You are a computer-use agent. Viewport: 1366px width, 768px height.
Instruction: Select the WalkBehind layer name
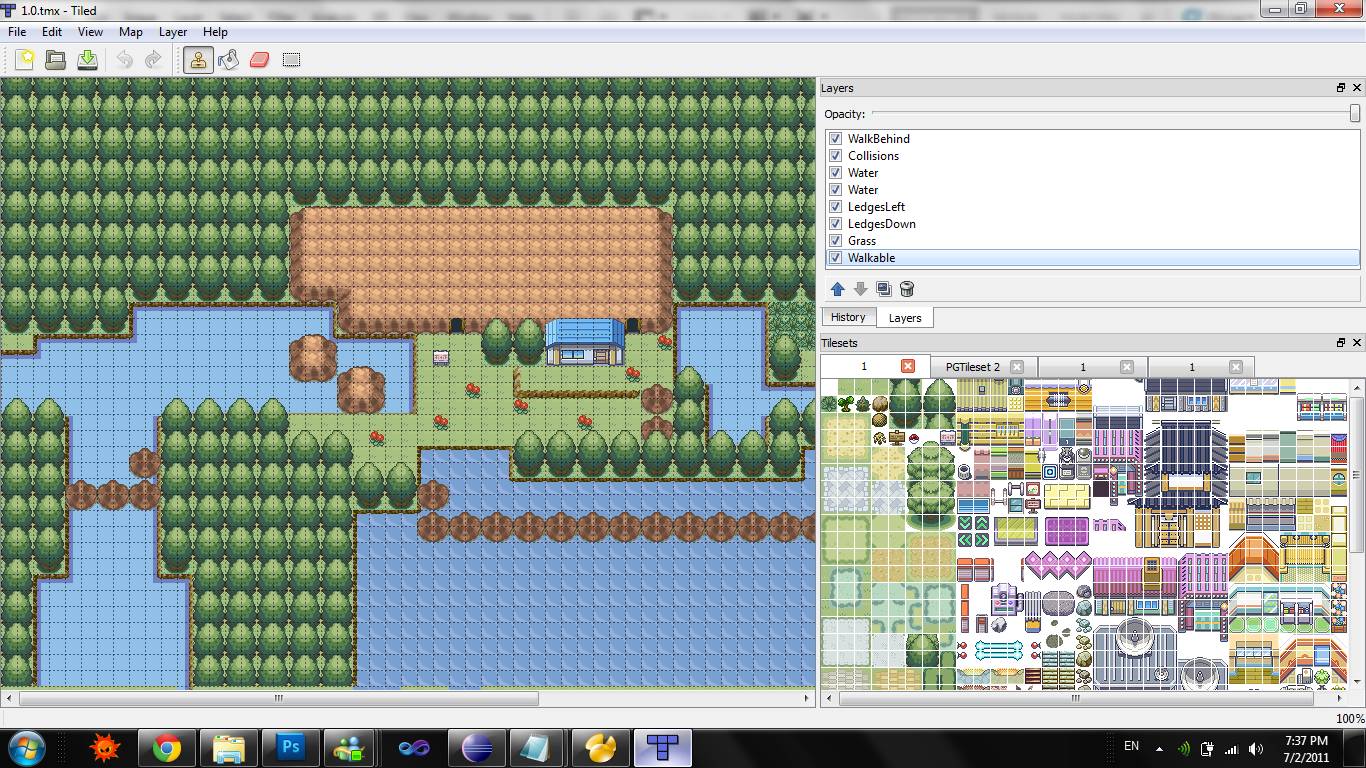[879, 139]
